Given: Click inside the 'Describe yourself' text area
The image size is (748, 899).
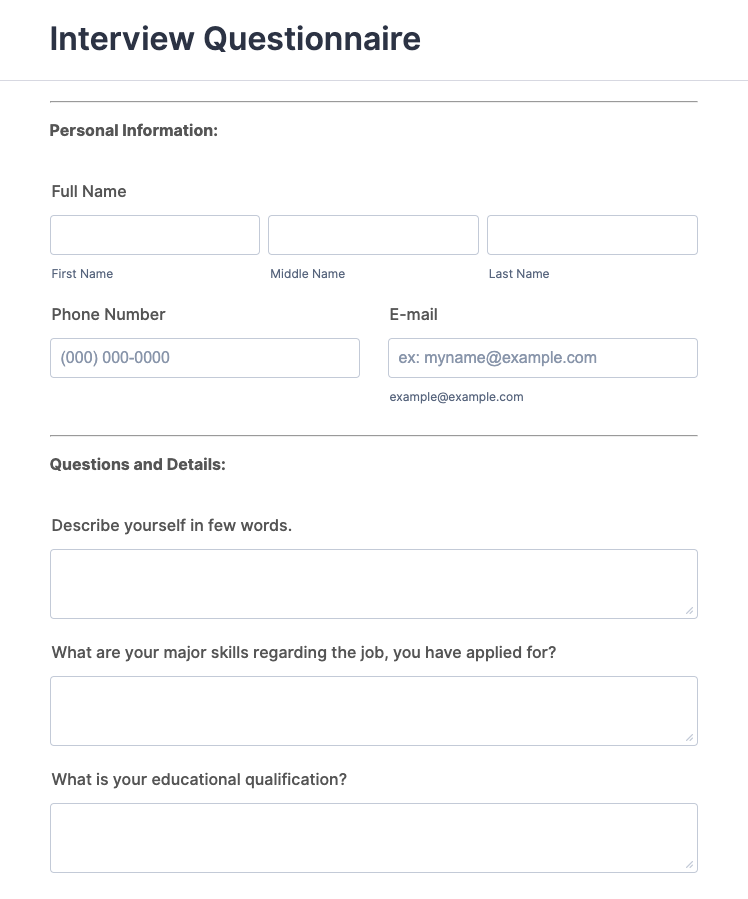Looking at the screenshot, I should (x=373, y=584).
